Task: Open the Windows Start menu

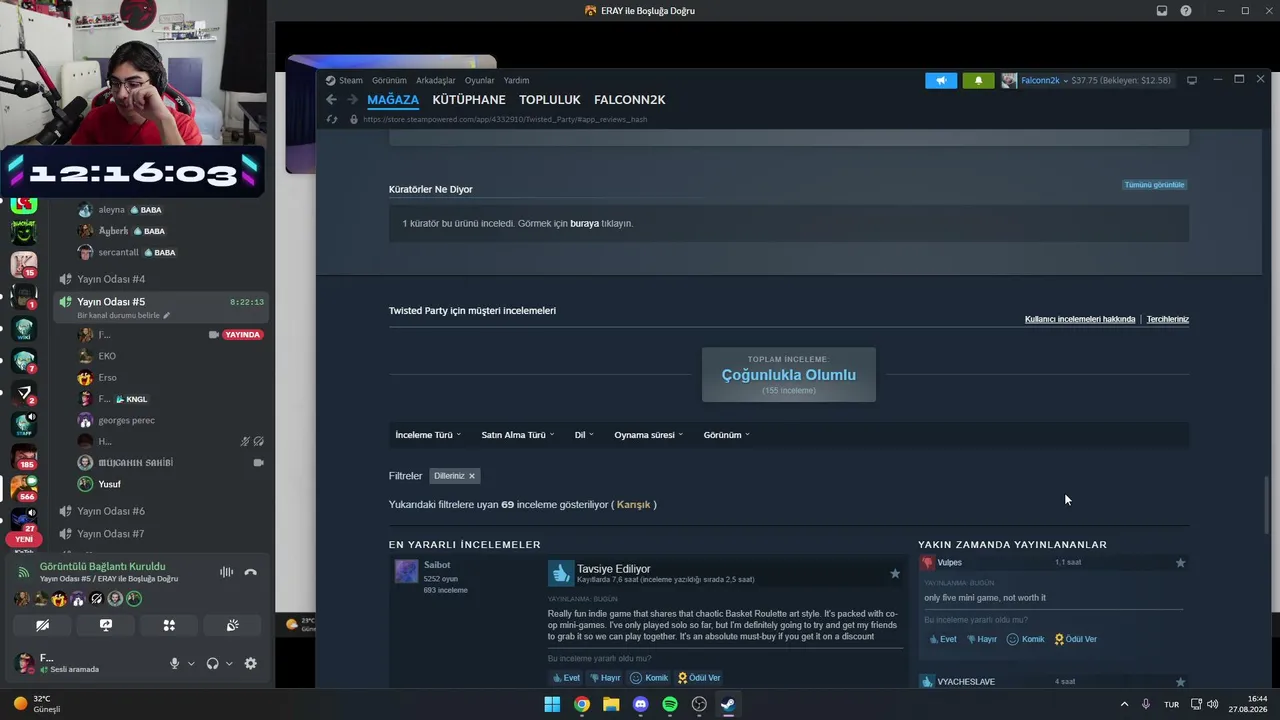Action: [552, 704]
